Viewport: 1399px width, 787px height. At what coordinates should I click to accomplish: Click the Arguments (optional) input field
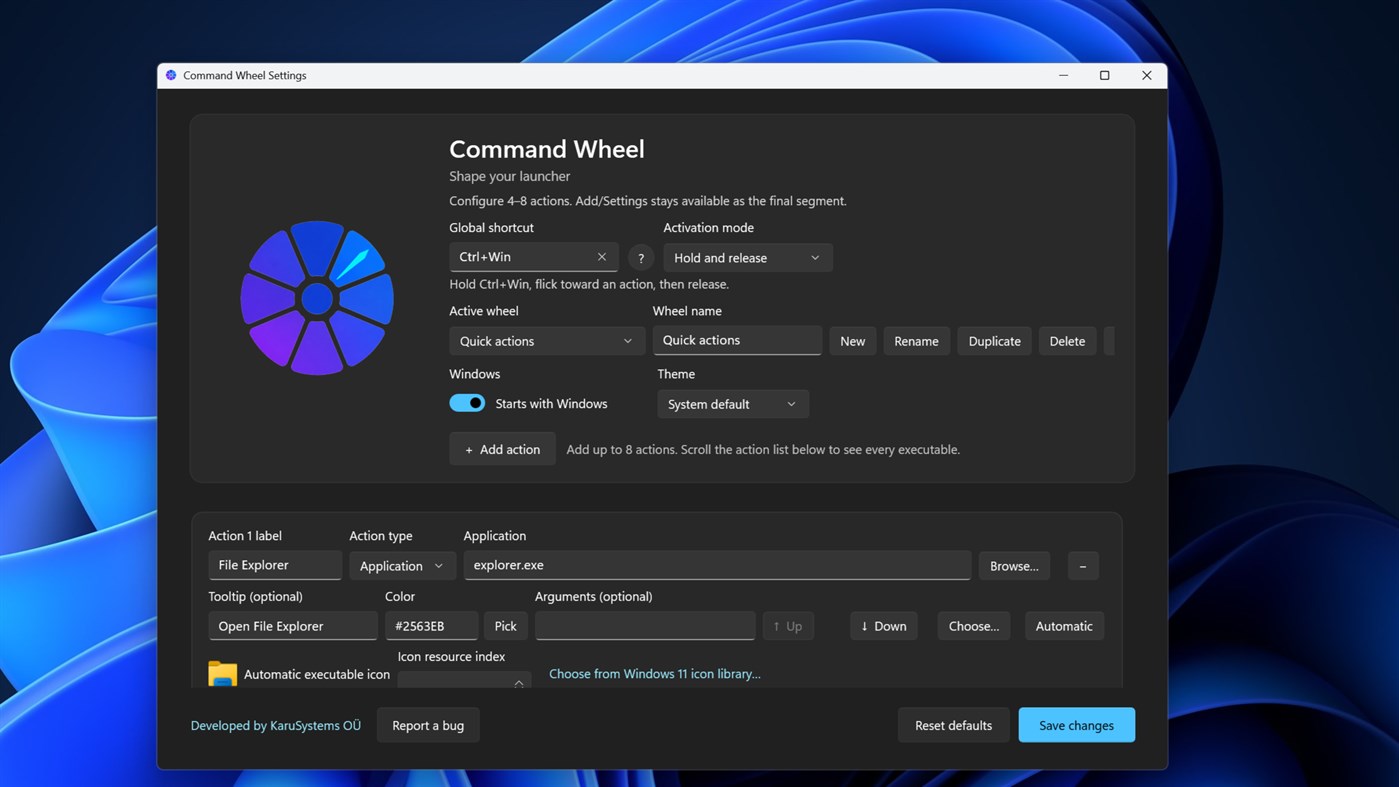pos(645,626)
